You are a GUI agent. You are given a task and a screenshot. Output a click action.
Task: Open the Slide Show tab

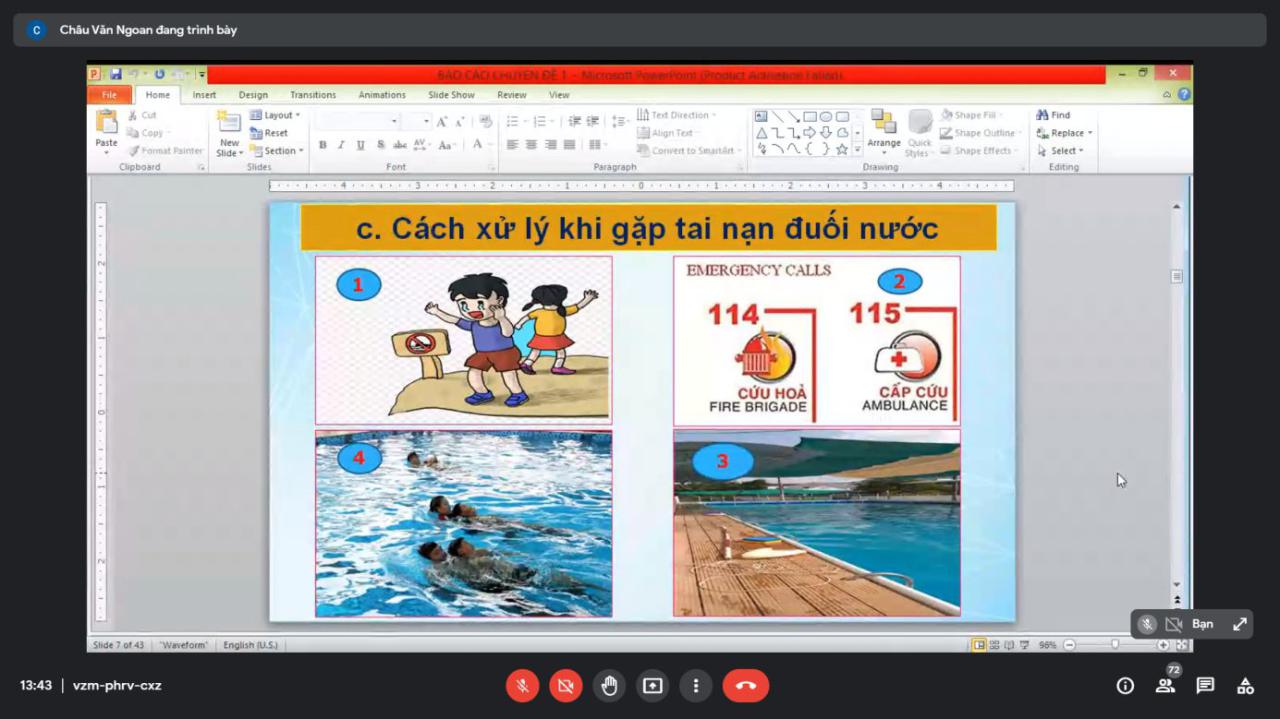451,94
